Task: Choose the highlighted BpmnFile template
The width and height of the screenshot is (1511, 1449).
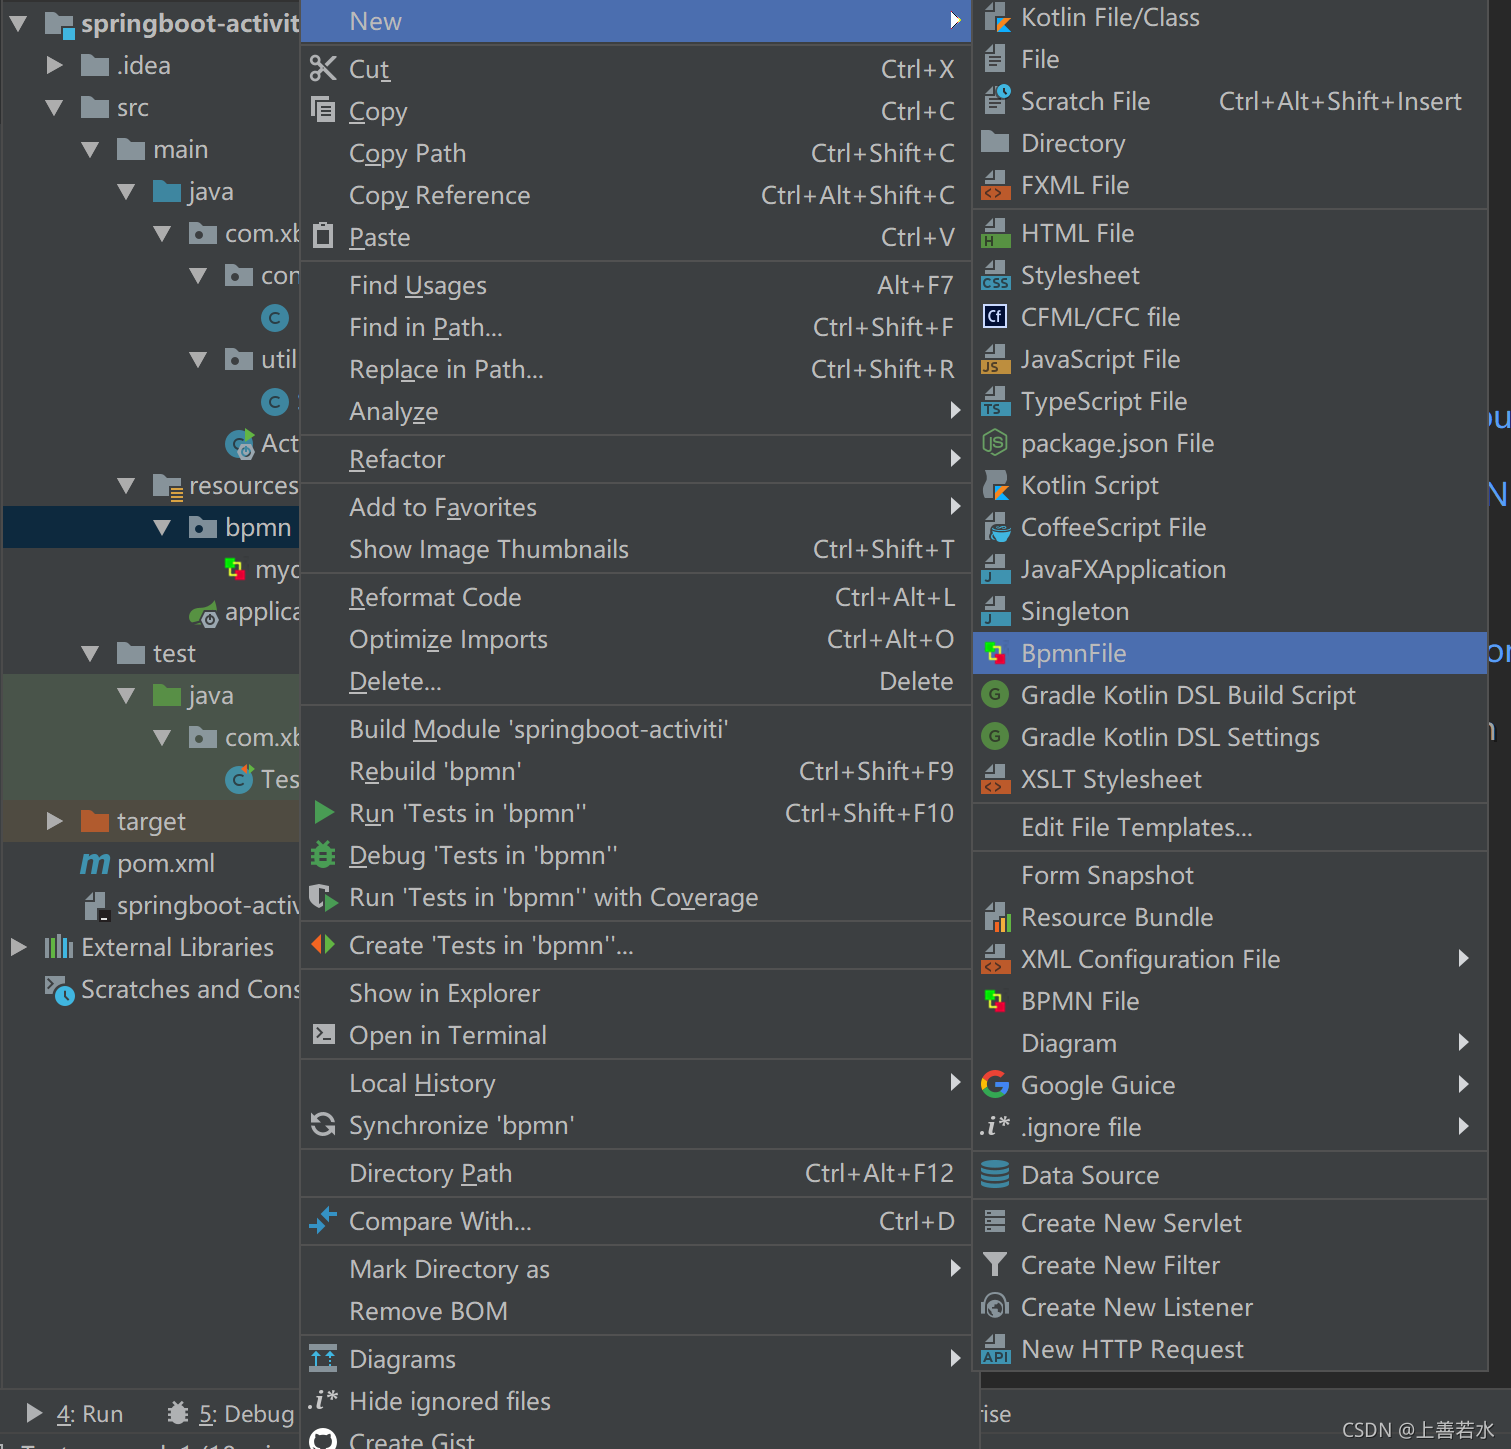Action: pyautogui.click(x=1074, y=653)
